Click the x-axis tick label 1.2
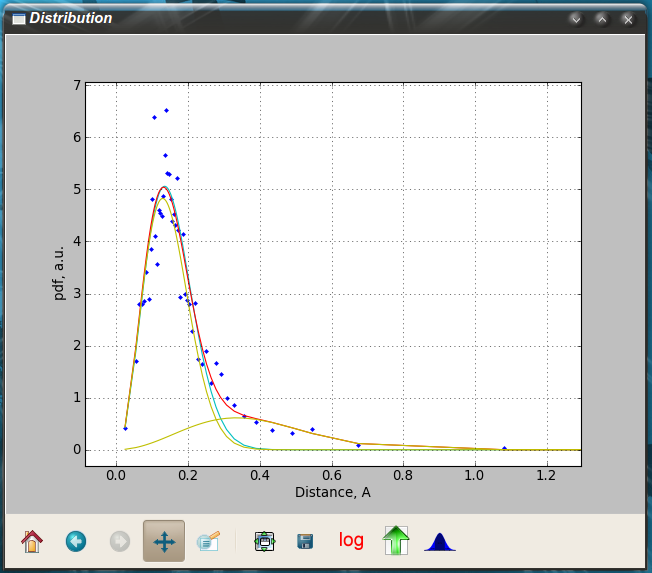Viewport: 652px width, 573px height. (x=546, y=475)
